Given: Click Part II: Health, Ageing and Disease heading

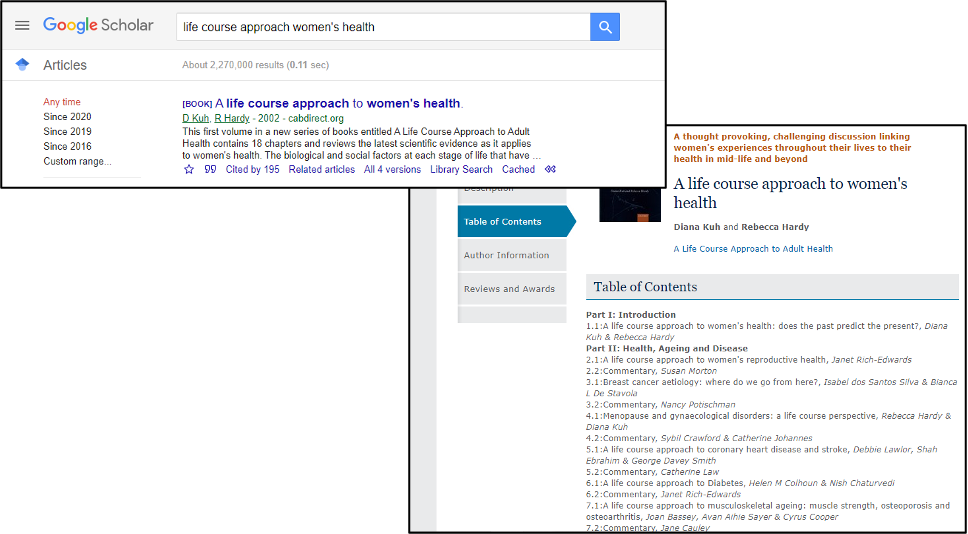Looking at the screenshot, I should click(x=667, y=349).
